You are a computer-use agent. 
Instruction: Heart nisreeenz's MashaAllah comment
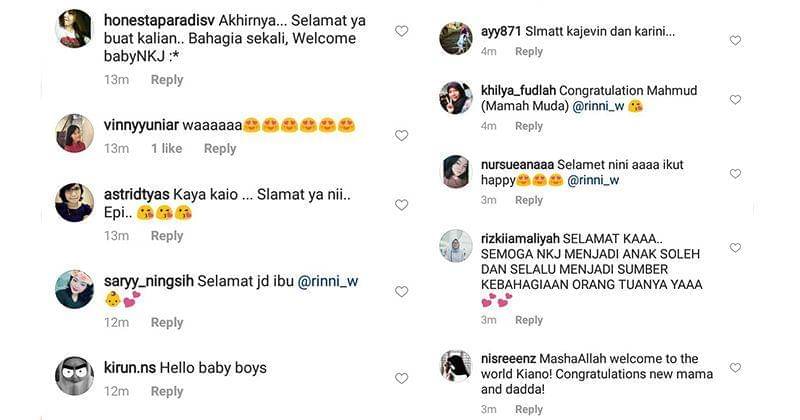coord(735,368)
